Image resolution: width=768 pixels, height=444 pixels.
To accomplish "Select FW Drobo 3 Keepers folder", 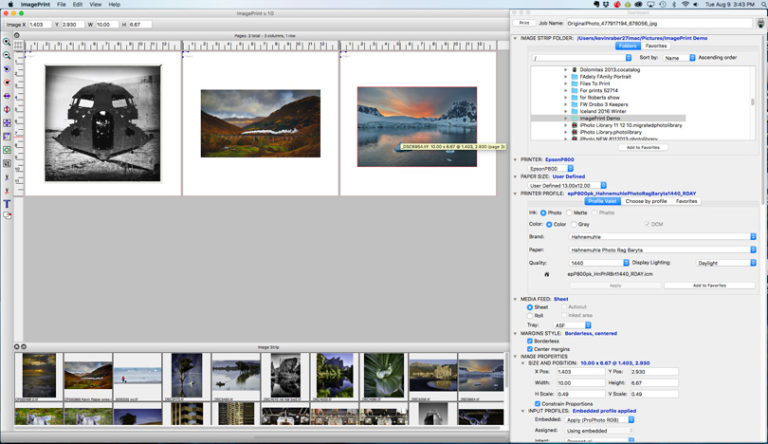I will 603,104.
